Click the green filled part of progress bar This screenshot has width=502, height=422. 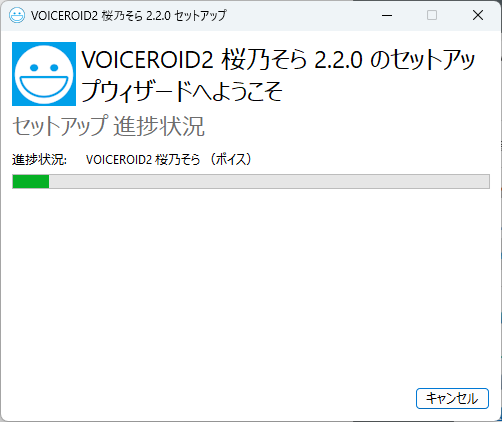pos(31,182)
